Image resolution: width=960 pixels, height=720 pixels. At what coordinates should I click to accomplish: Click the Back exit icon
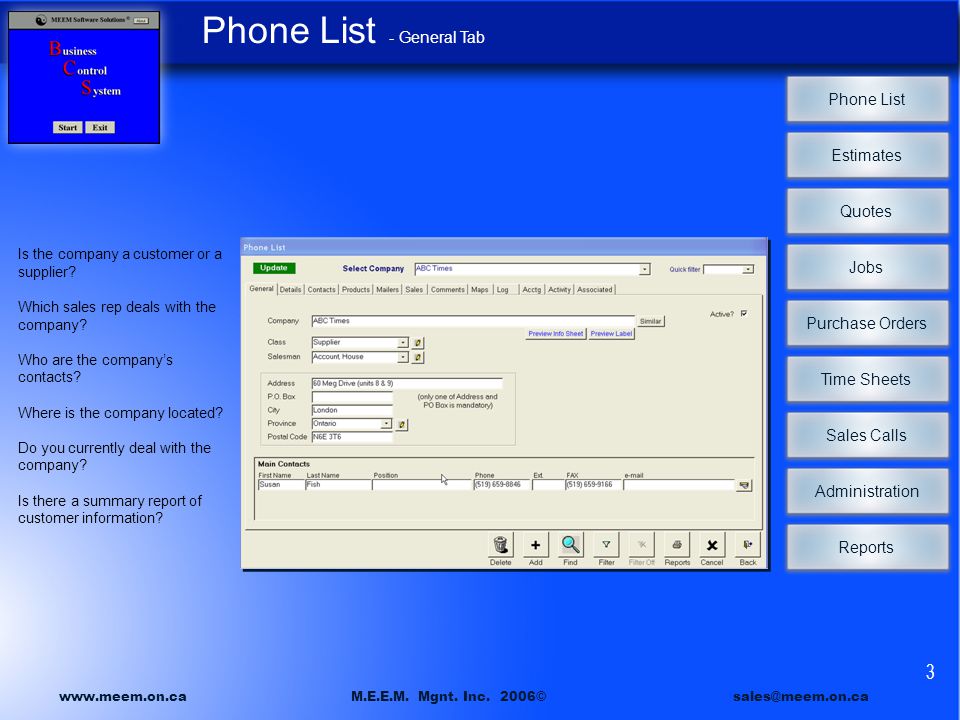tap(748, 544)
